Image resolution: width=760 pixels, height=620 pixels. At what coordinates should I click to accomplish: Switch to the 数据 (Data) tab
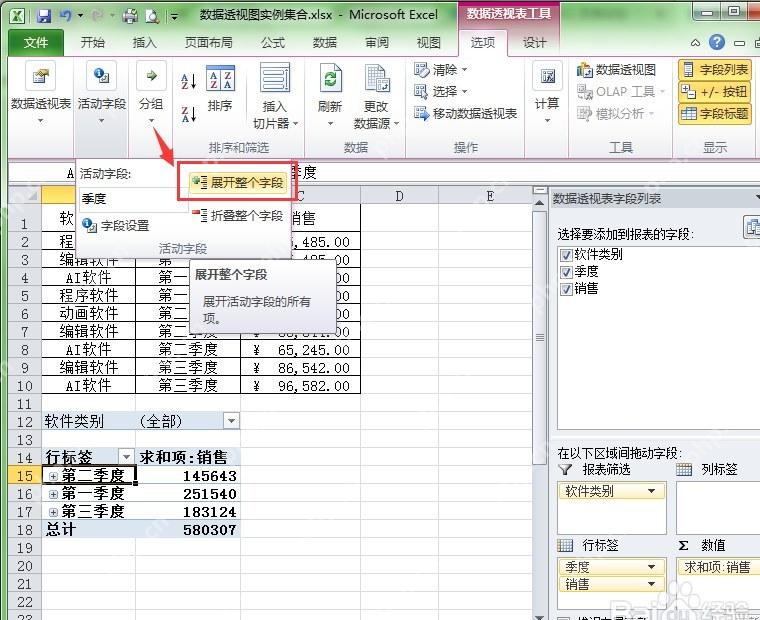pyautogui.click(x=324, y=43)
